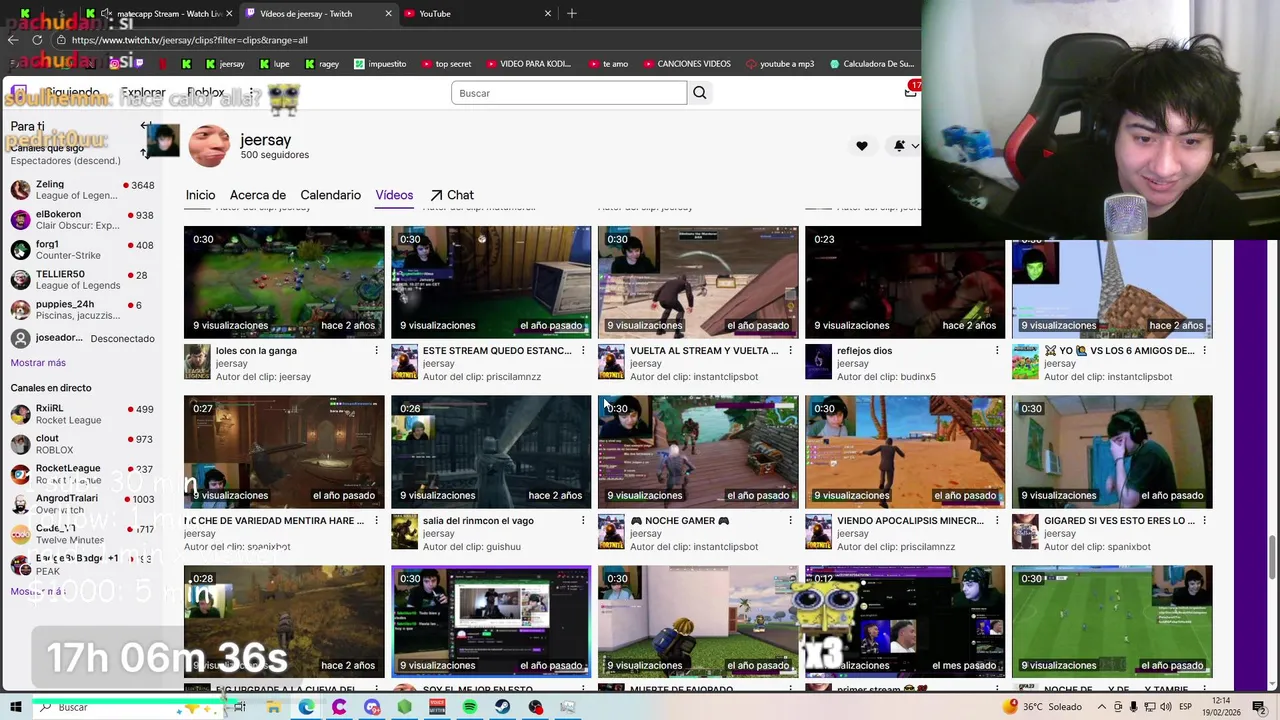Click clip author 'guishuu' link

pyautogui.click(x=501, y=547)
